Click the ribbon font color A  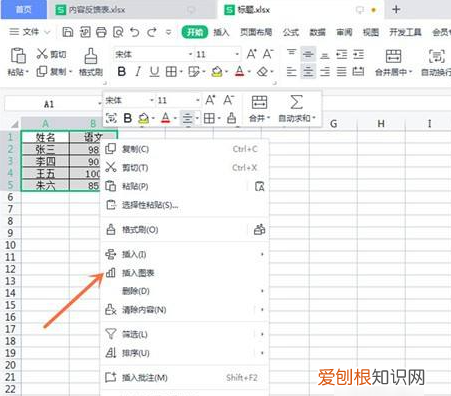click(240, 71)
